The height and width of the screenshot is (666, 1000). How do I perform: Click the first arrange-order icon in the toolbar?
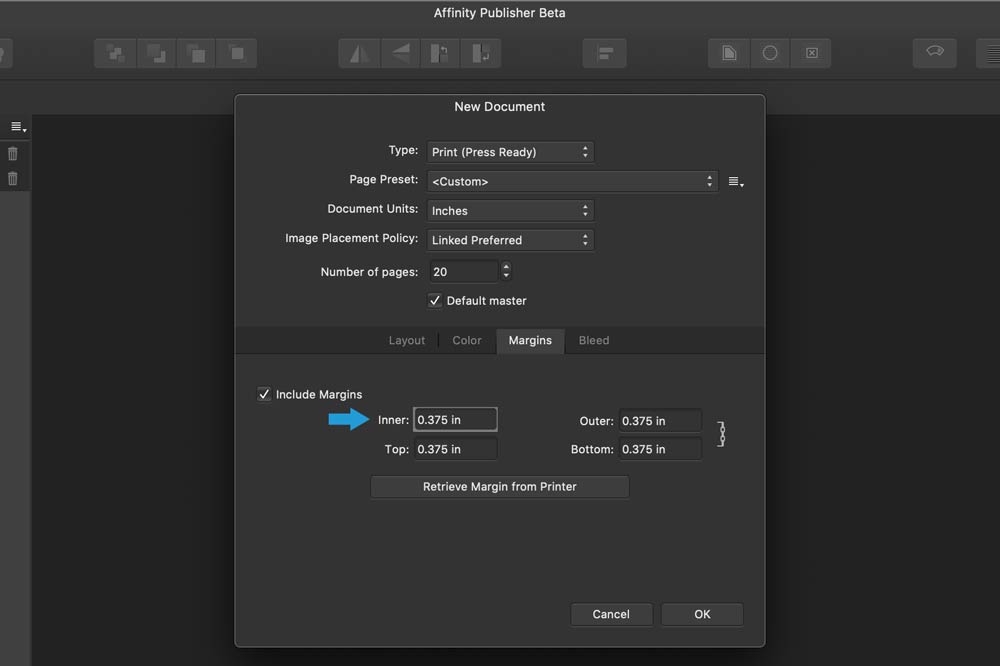tap(115, 54)
